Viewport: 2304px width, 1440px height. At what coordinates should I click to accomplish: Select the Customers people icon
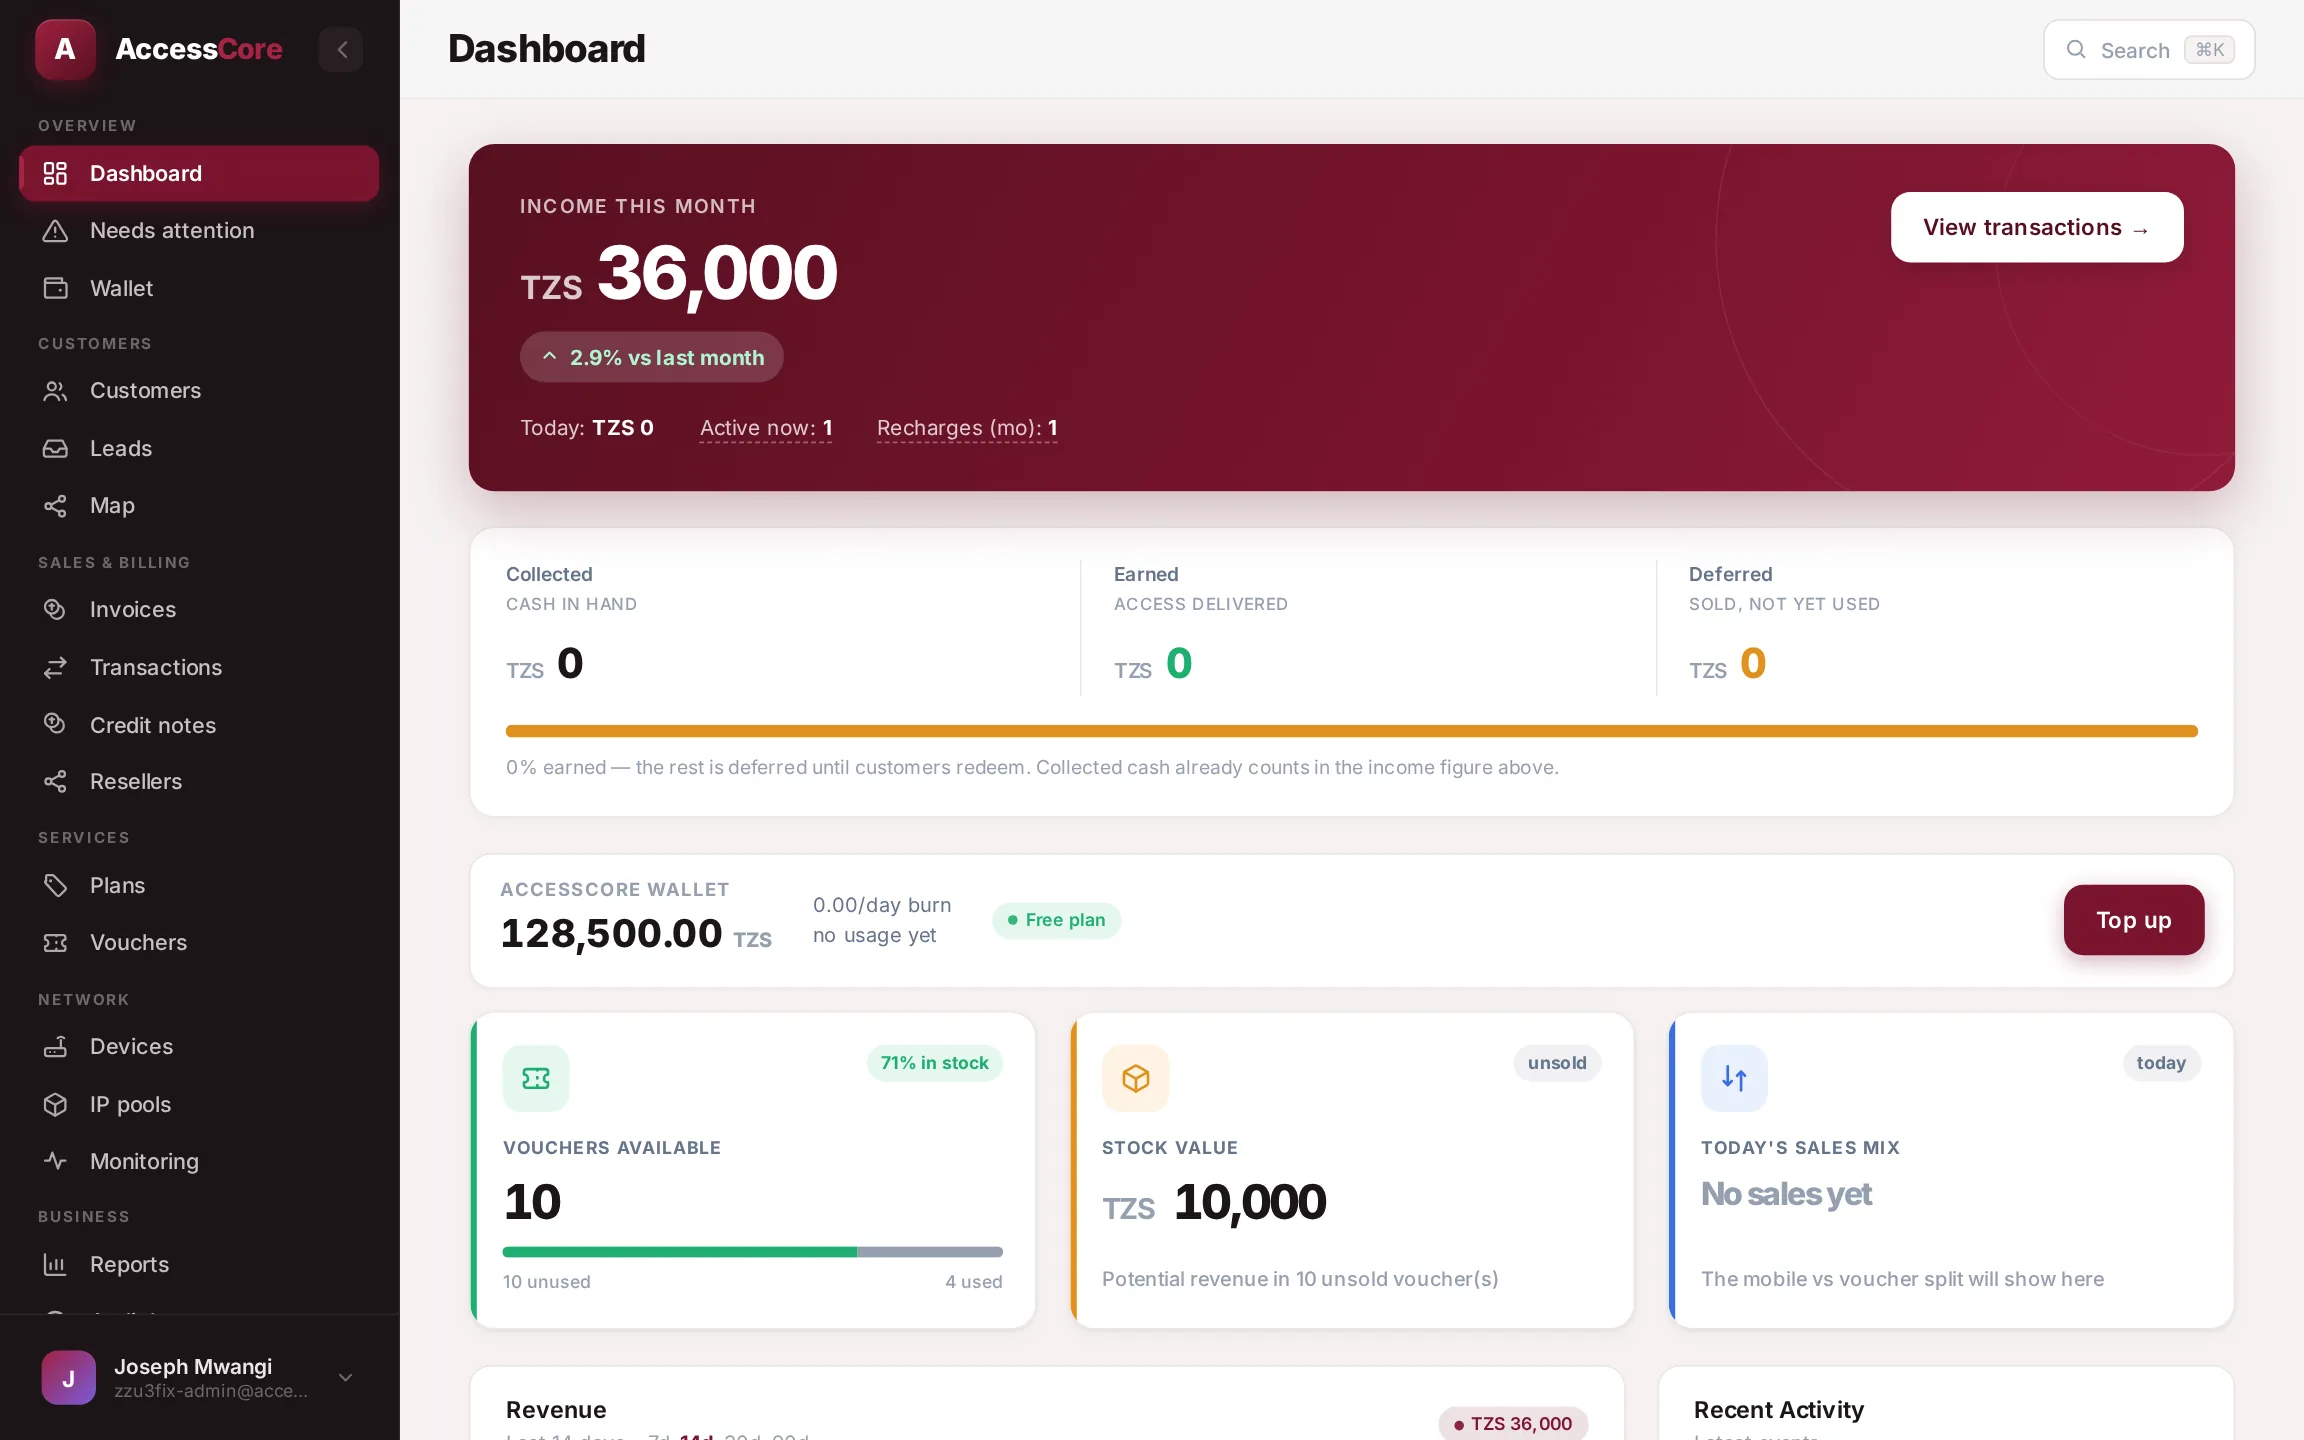(55, 391)
